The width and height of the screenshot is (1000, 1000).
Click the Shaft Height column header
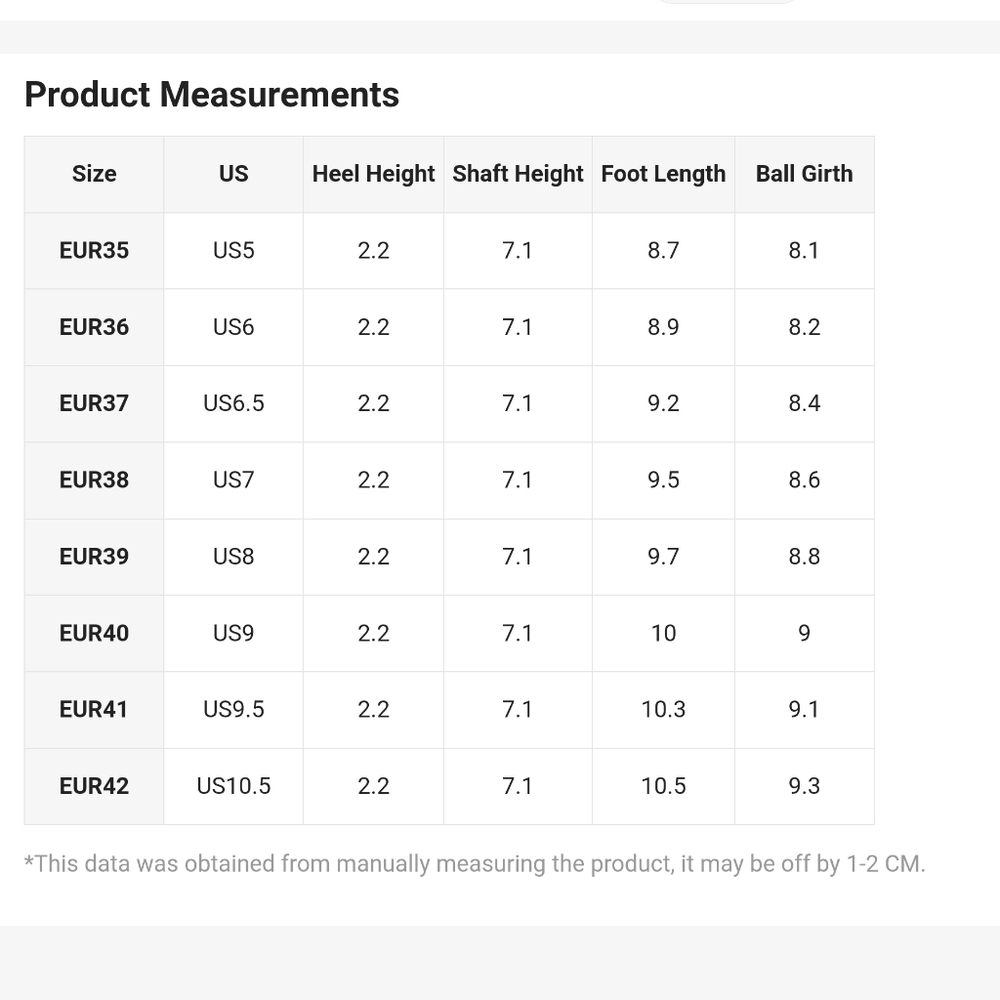518,174
